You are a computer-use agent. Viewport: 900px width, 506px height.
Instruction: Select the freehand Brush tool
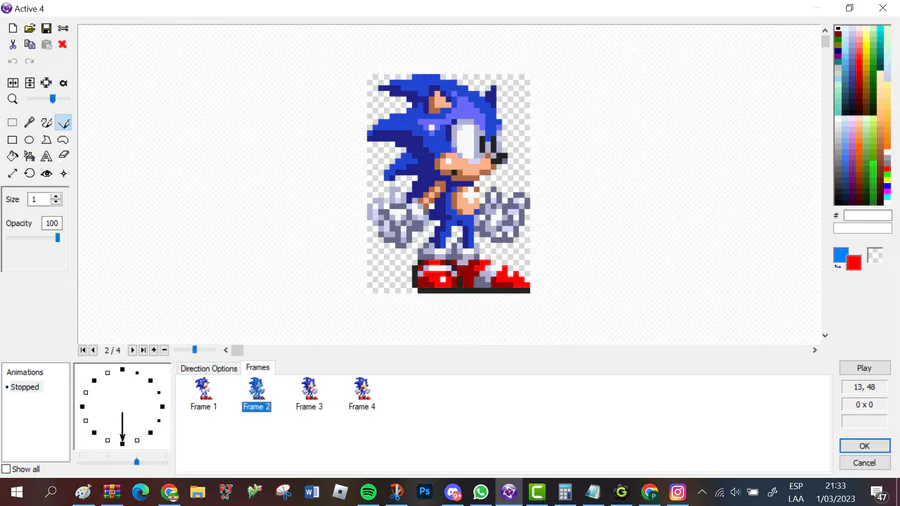coord(46,122)
